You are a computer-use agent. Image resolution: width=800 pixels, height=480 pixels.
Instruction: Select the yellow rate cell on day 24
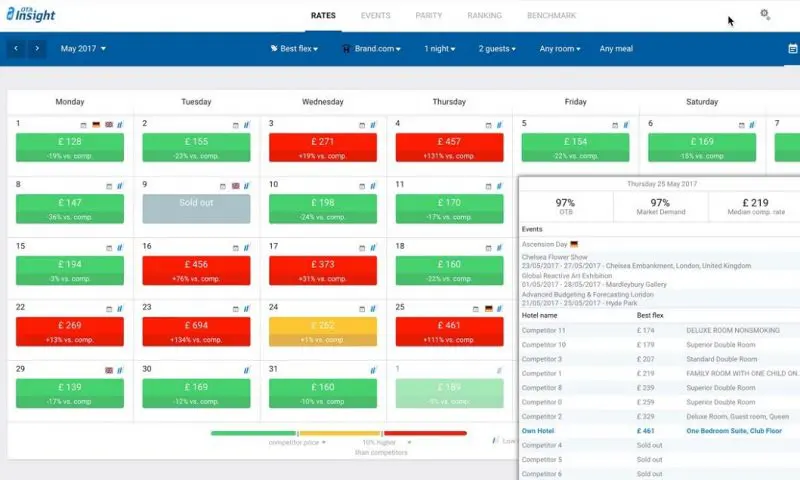323,332
